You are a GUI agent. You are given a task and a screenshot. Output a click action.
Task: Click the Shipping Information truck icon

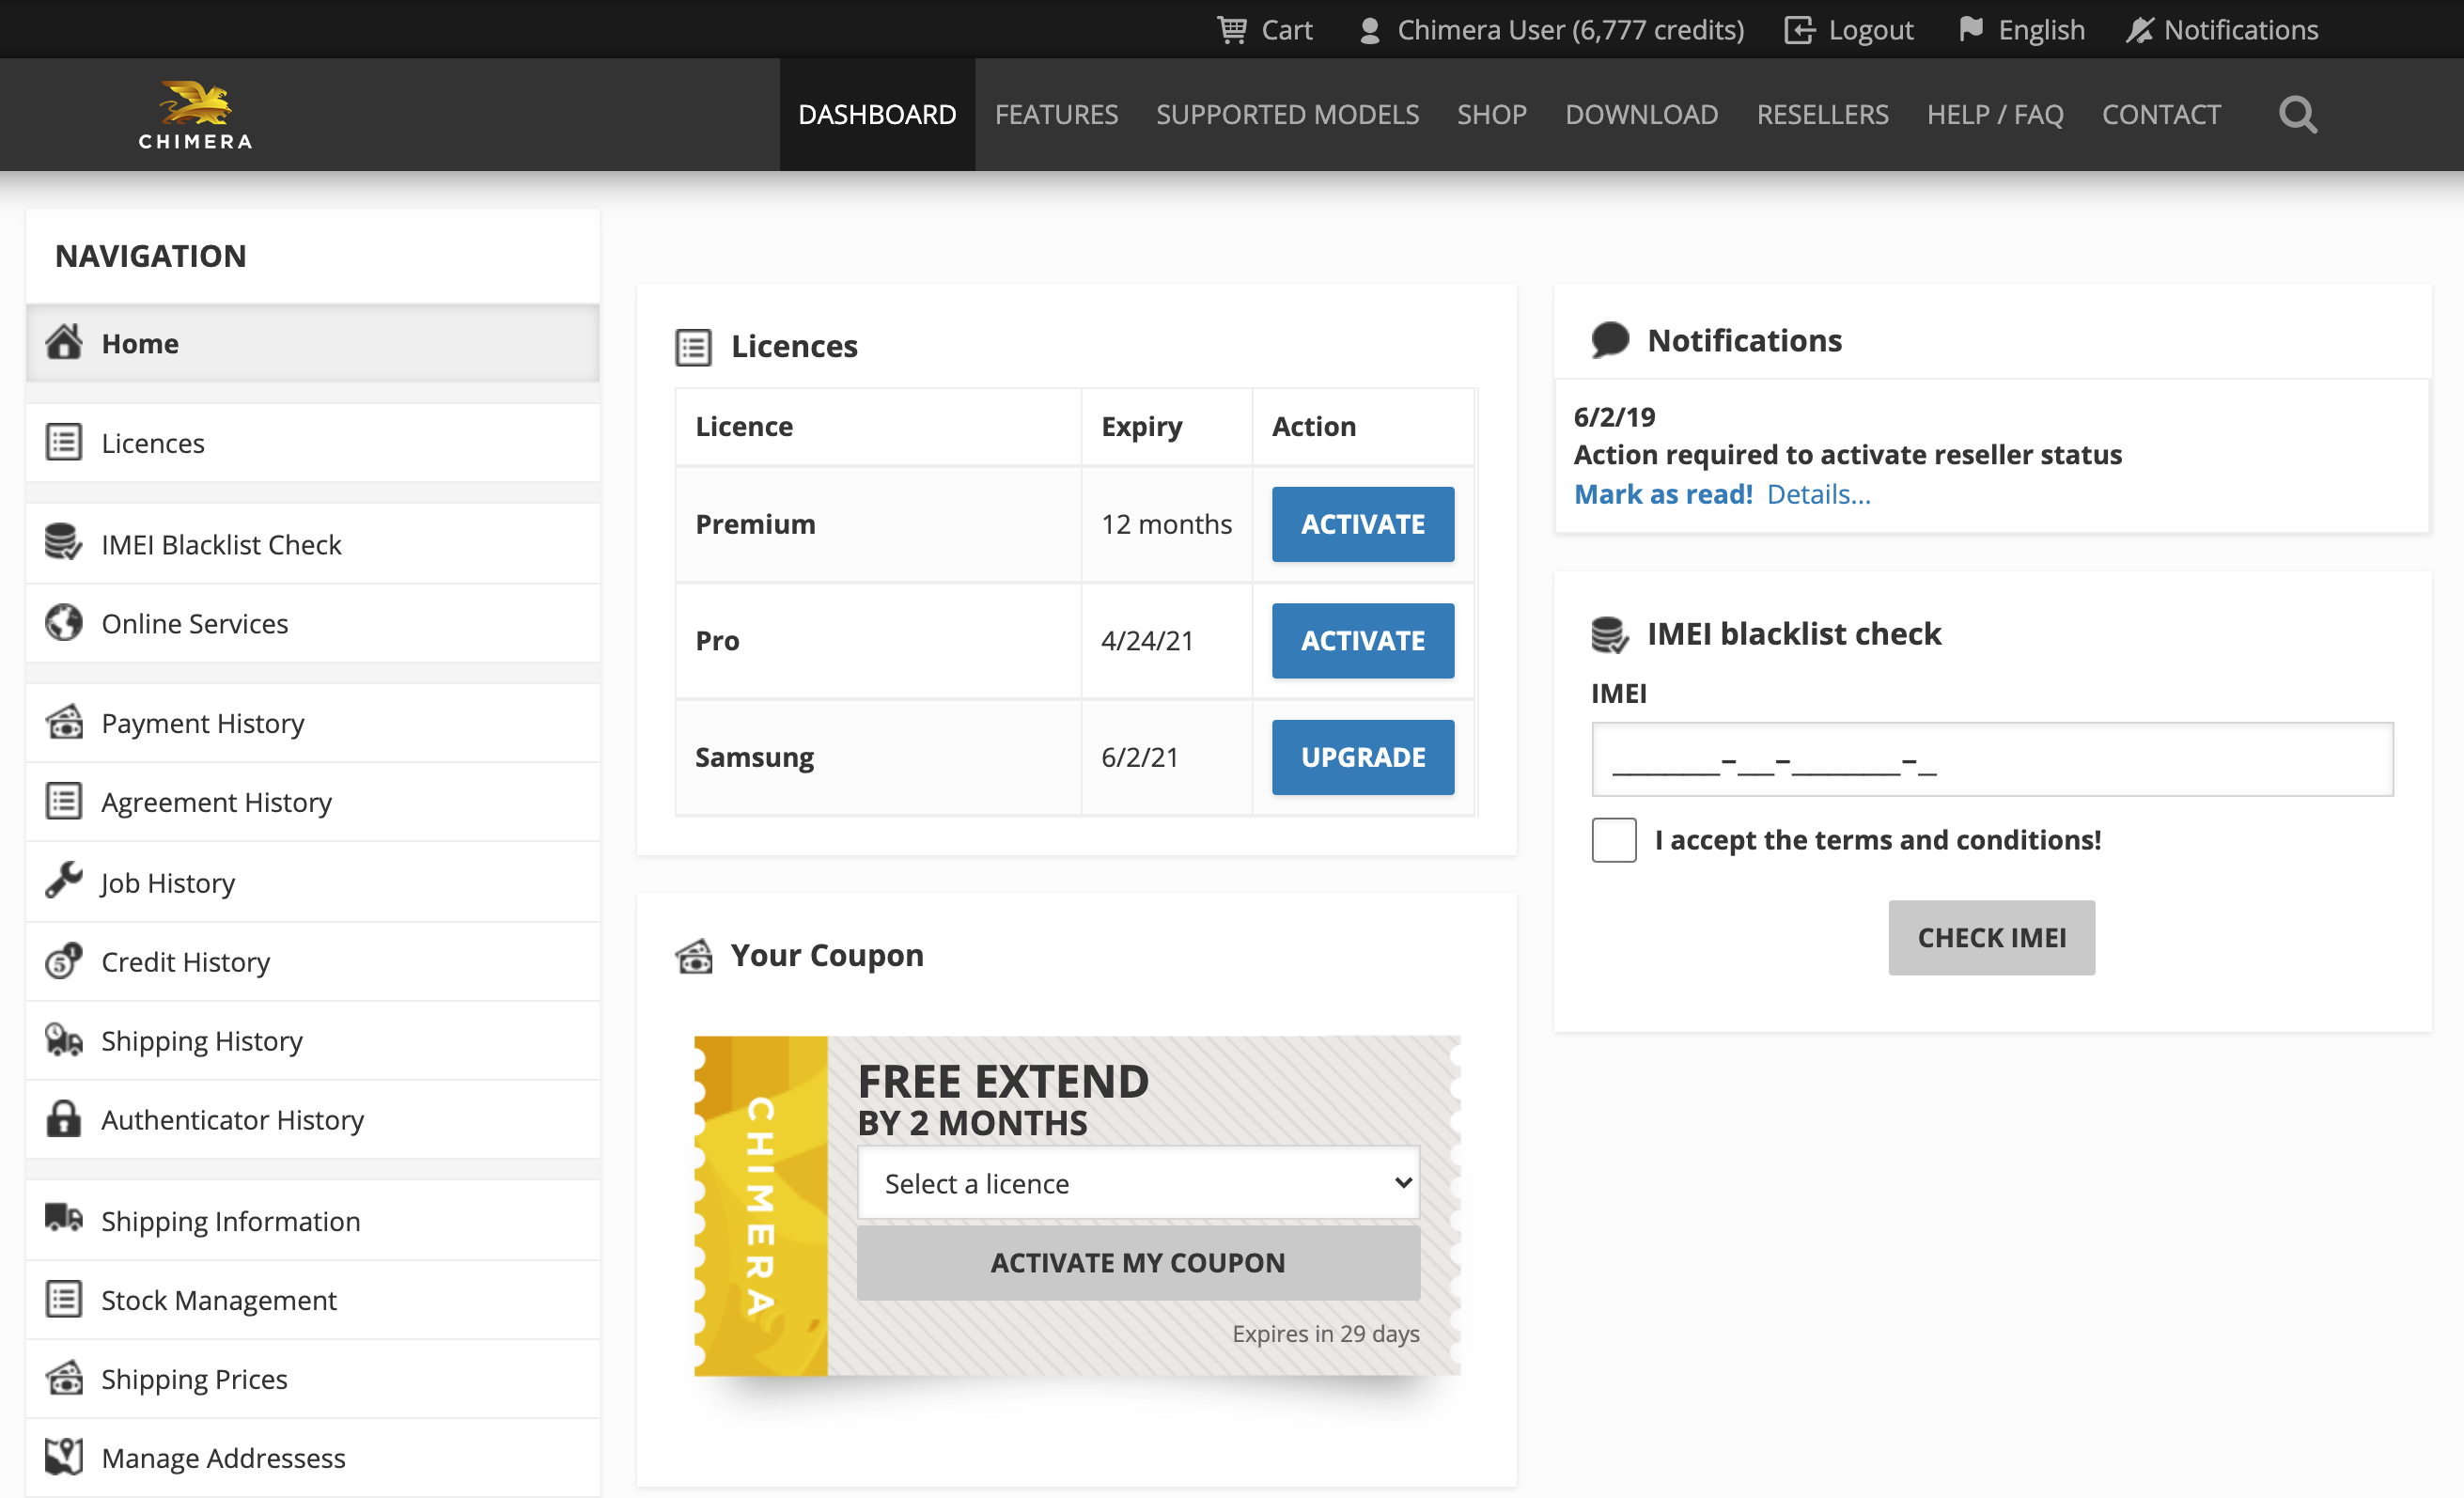tap(64, 1219)
